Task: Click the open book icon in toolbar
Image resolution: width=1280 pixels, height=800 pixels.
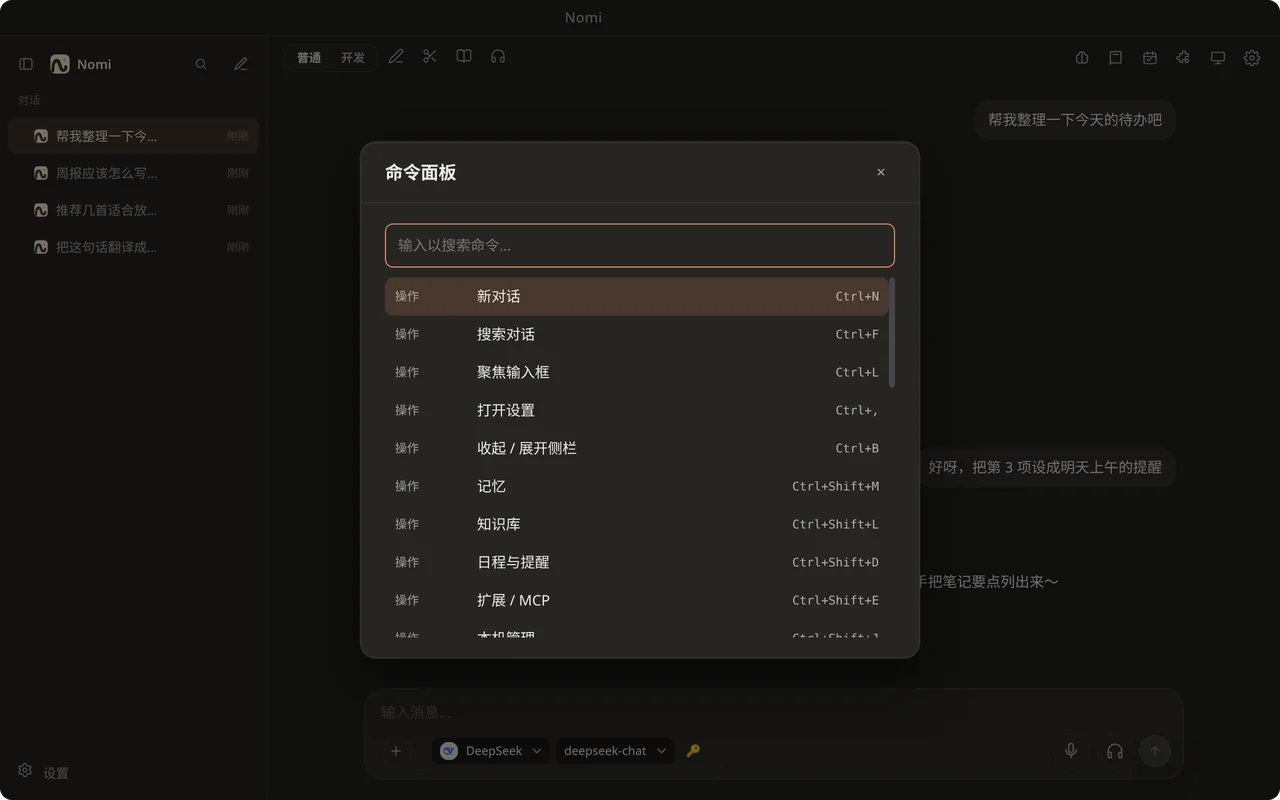Action: [x=464, y=57]
